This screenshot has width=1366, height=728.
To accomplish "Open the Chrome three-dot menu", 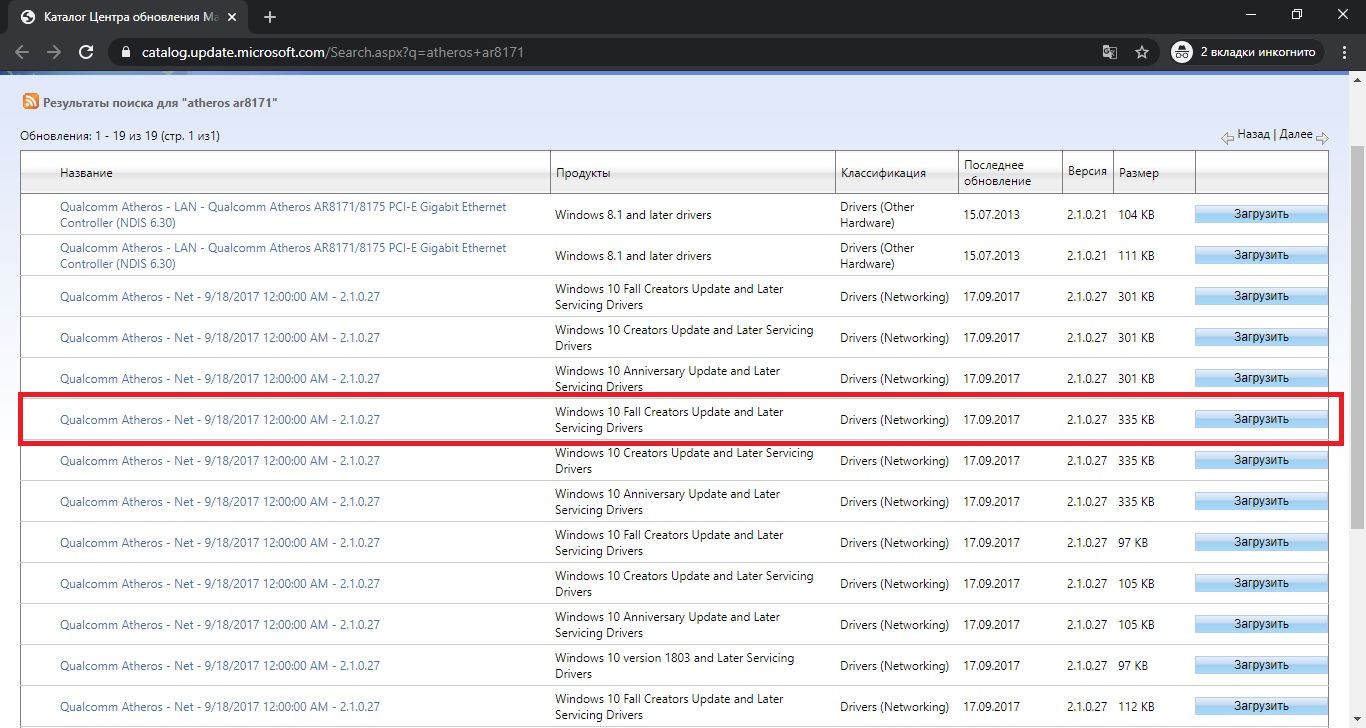I will click(1345, 52).
